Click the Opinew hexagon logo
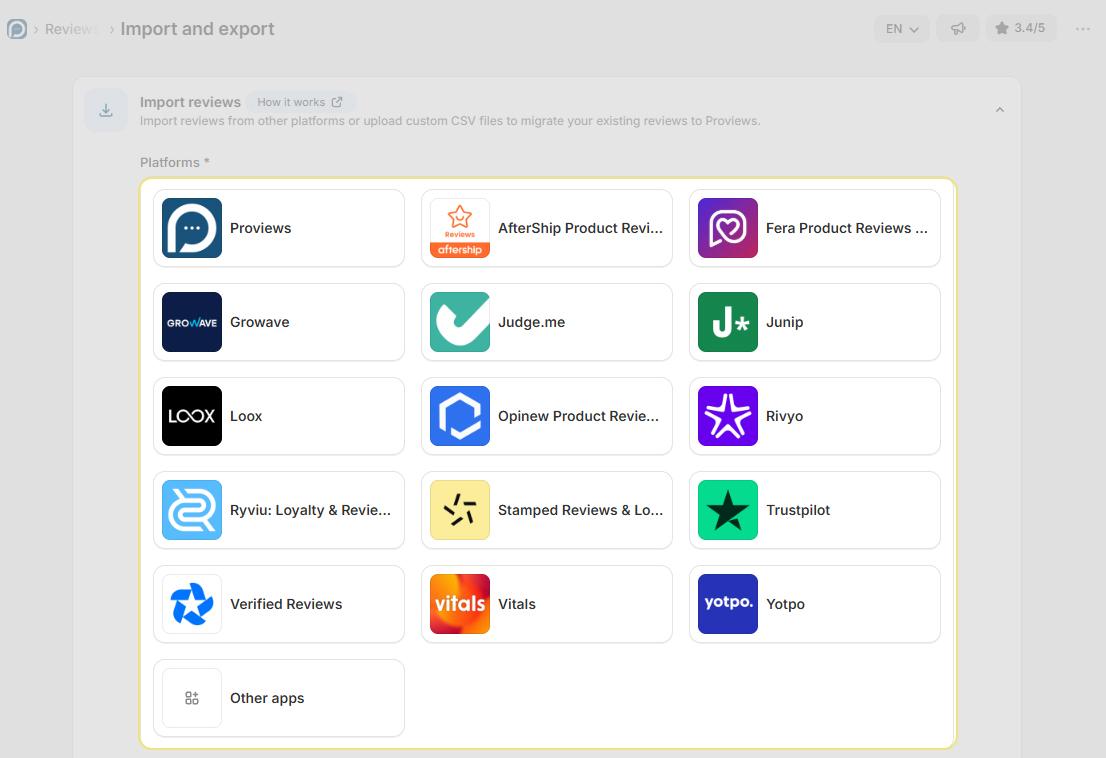This screenshot has width=1106, height=758. pos(460,416)
